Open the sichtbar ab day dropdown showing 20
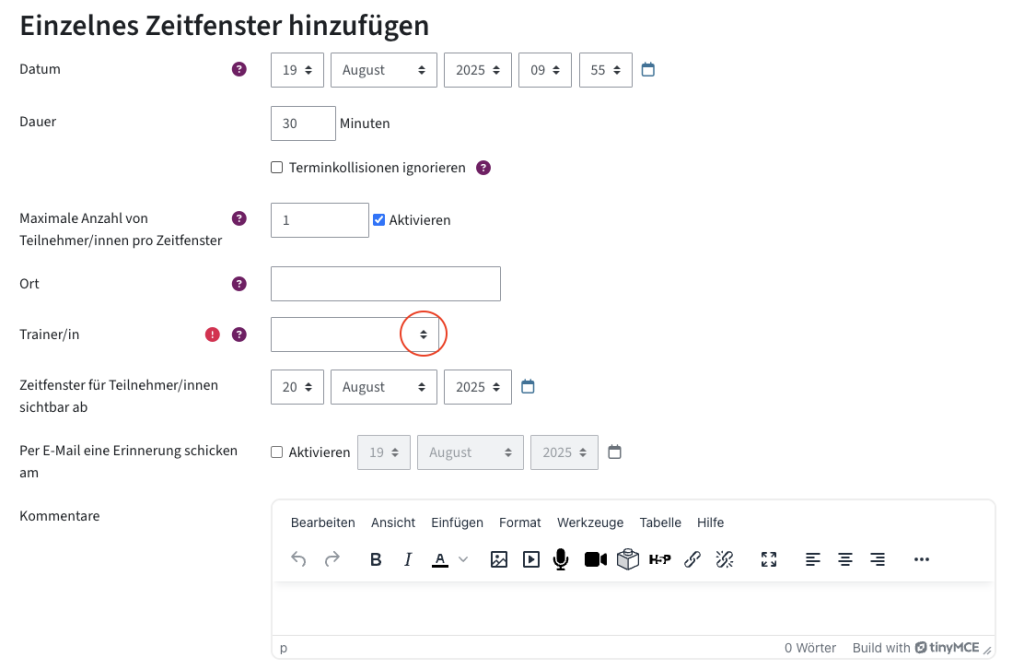This screenshot has width=1024, height=669. pos(297,387)
